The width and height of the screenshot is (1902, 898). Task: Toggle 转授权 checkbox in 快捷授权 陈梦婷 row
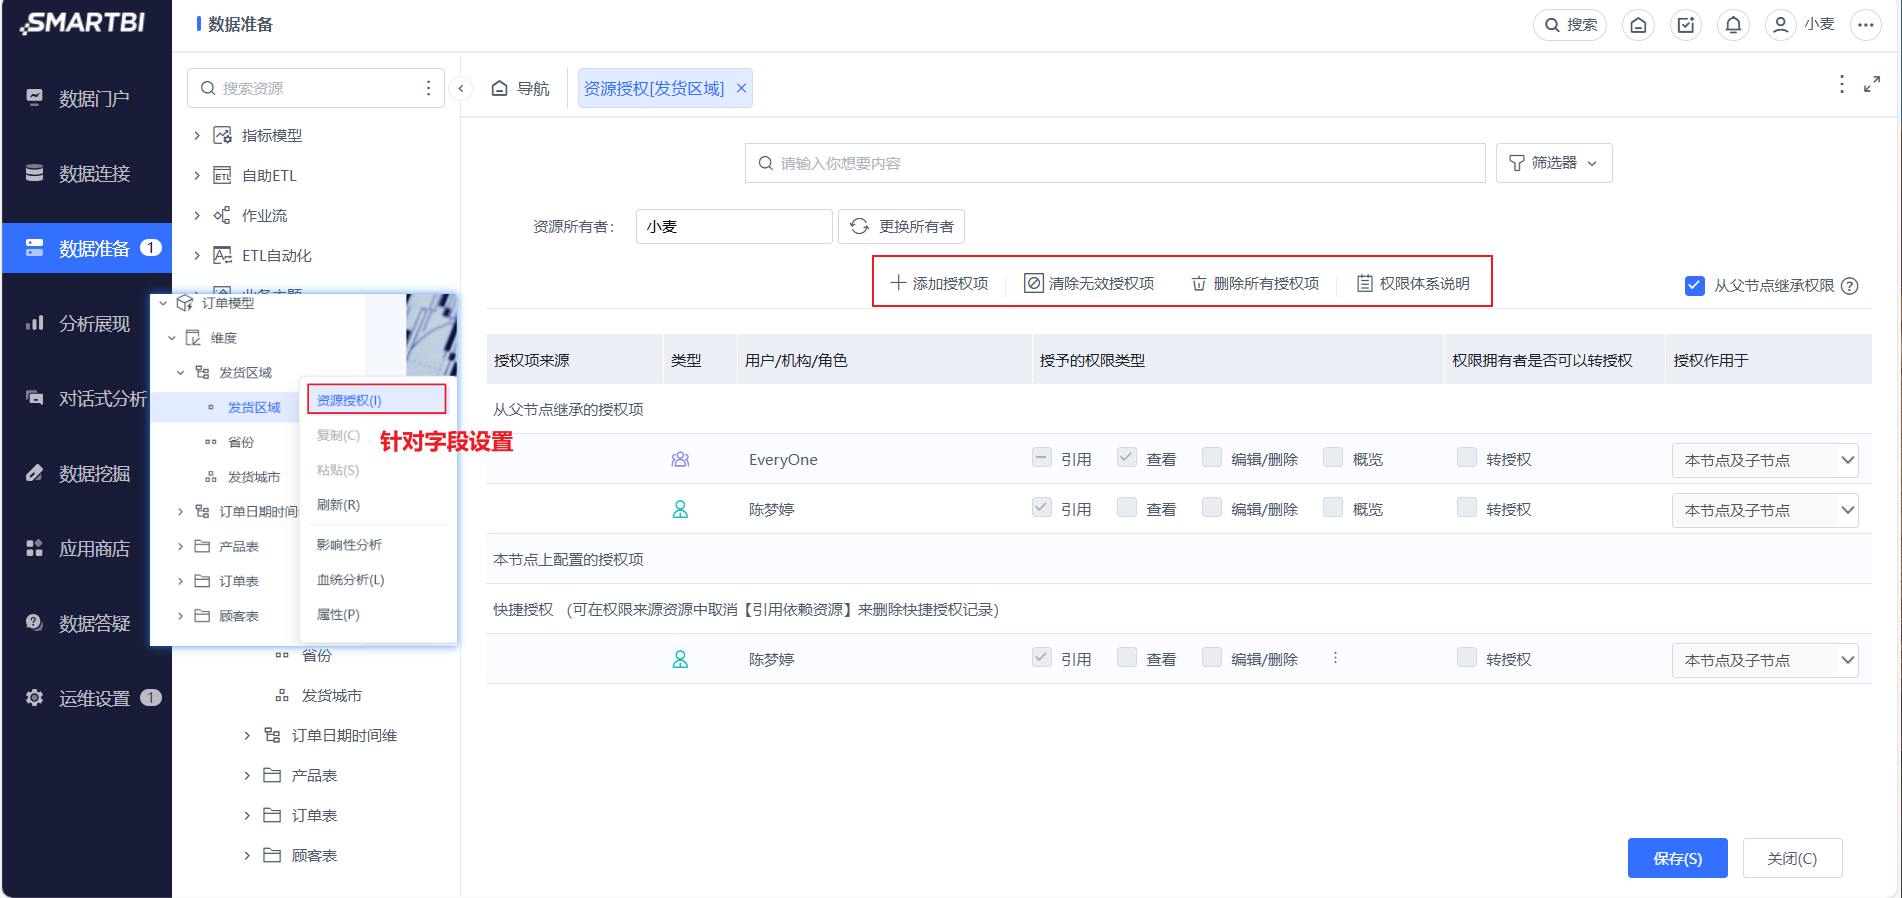(x=1466, y=658)
